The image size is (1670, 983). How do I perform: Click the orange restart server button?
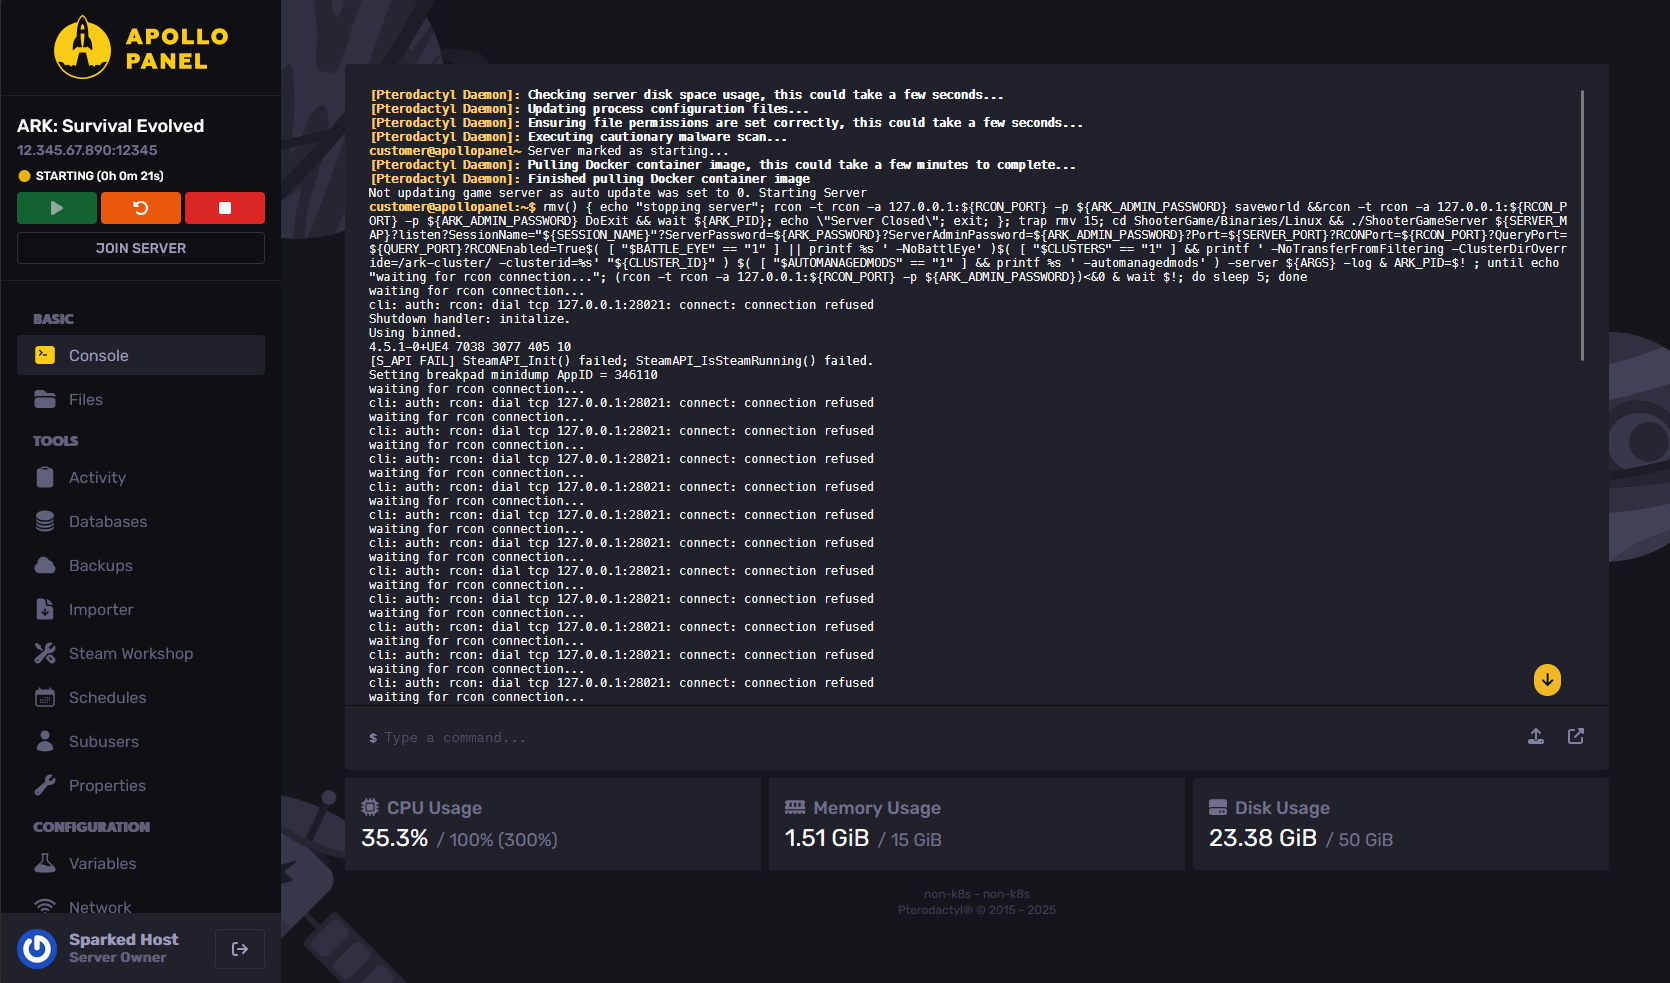click(x=141, y=208)
